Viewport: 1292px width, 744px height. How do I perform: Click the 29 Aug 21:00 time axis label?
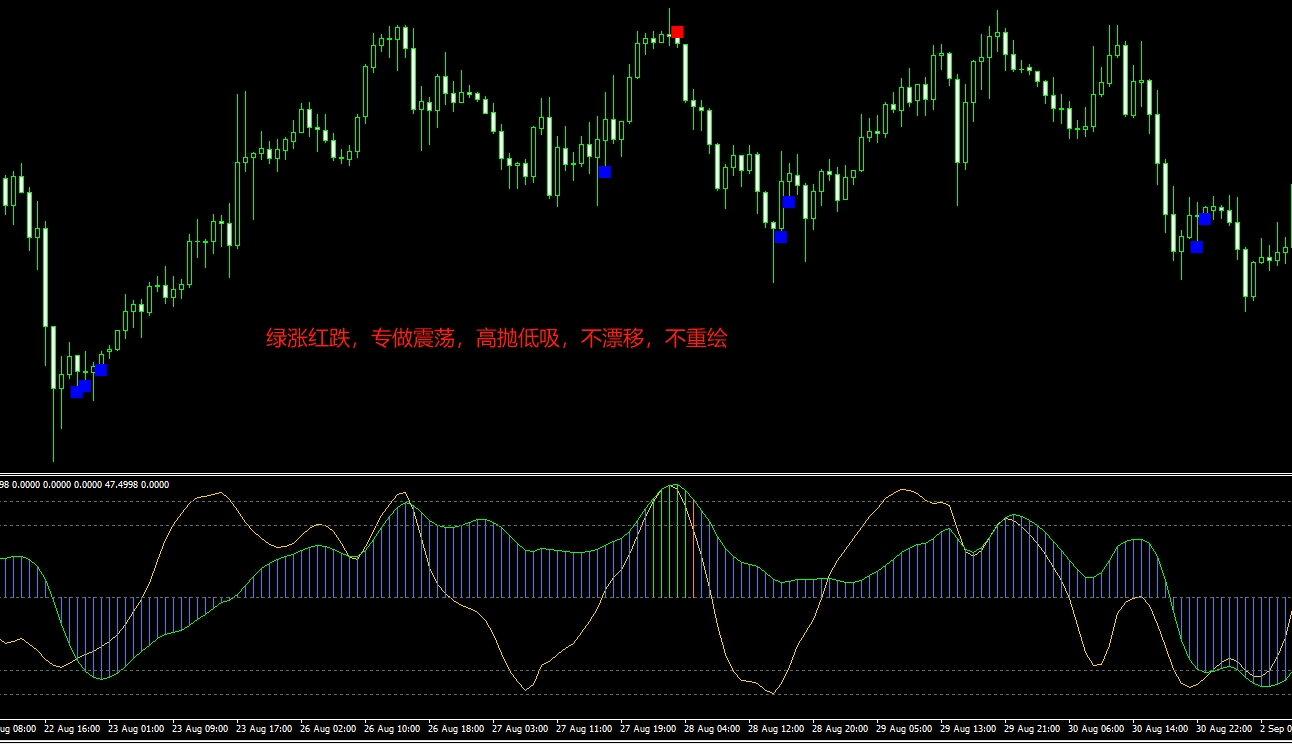(1032, 729)
